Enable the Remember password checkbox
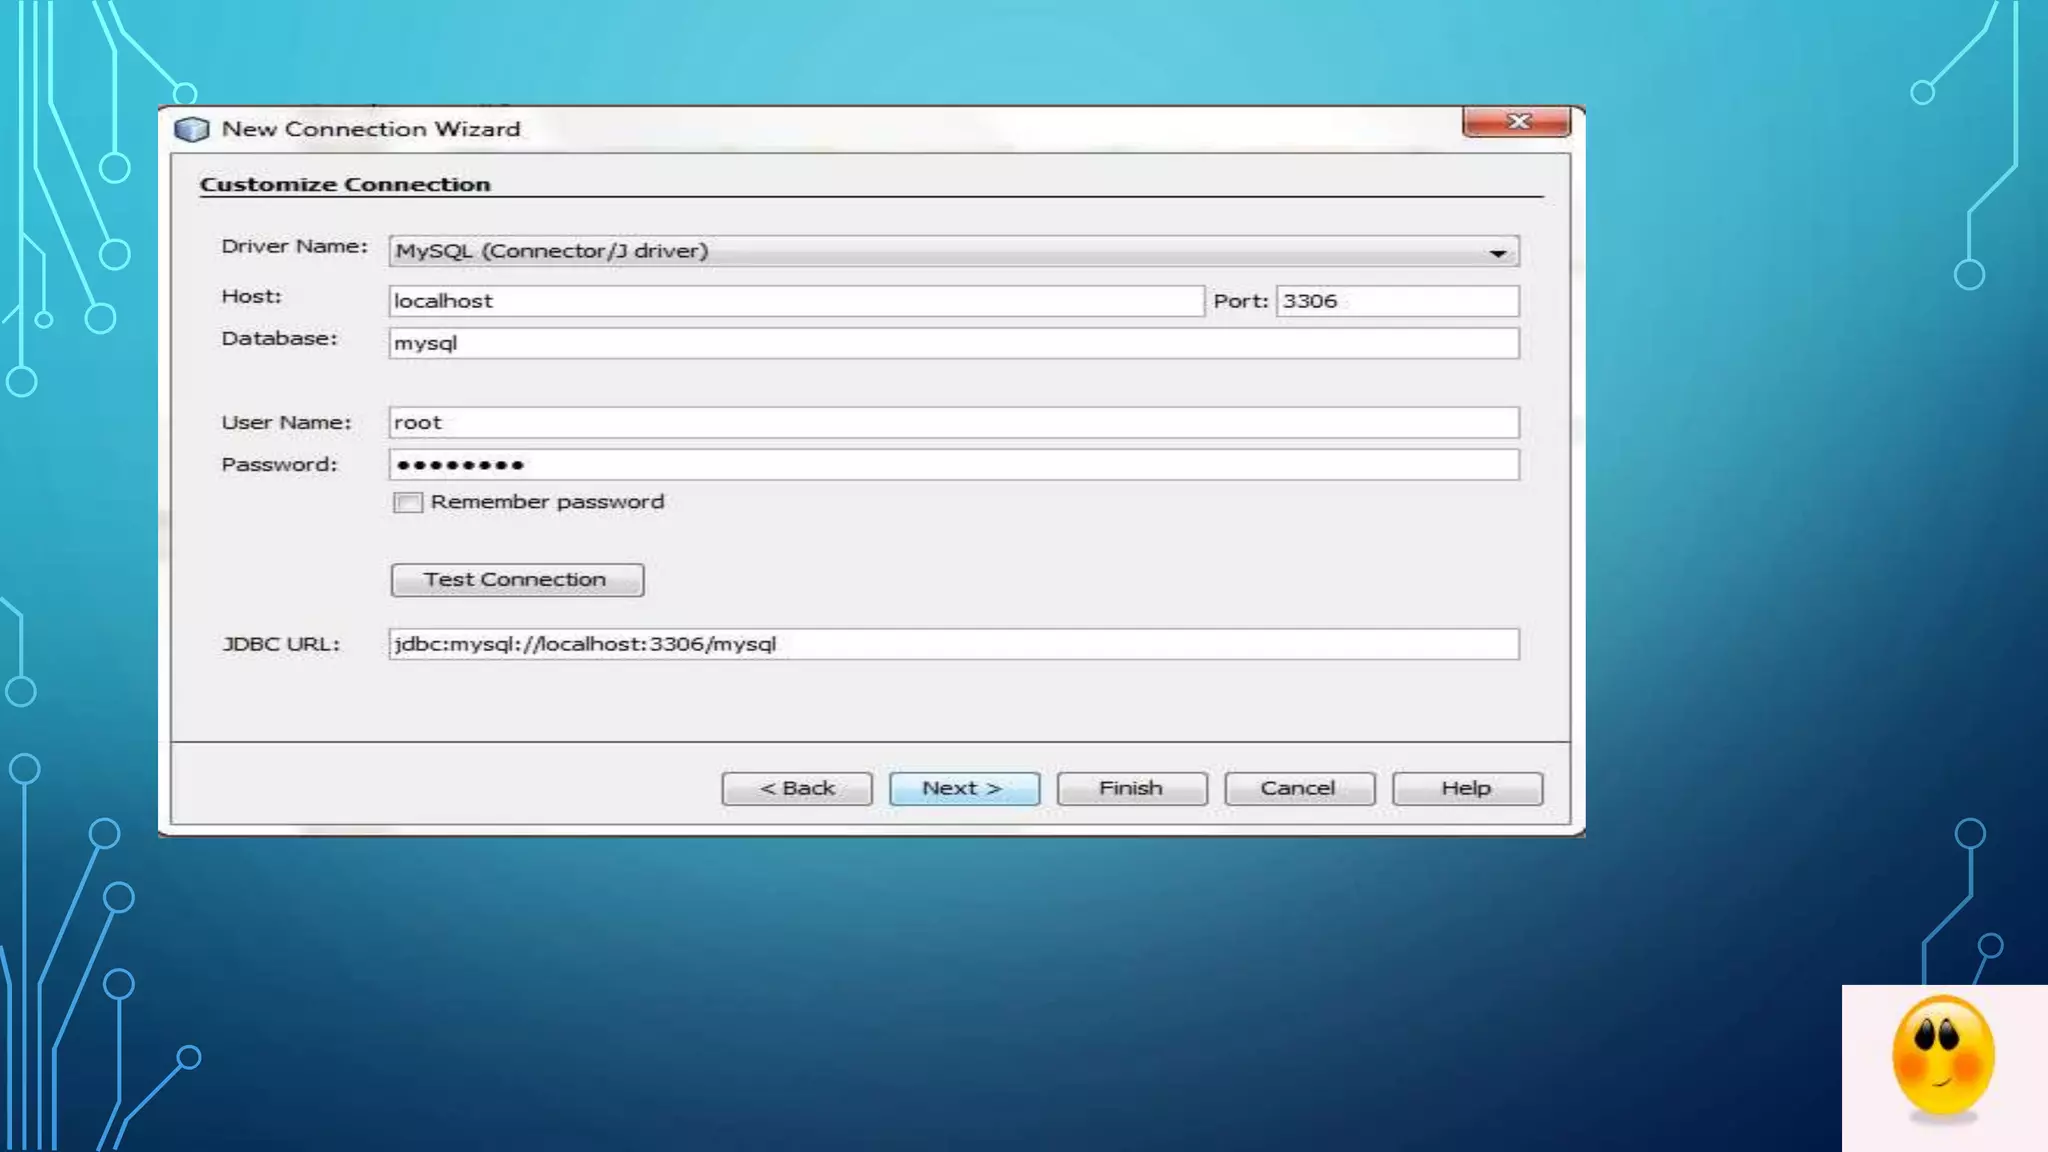The image size is (2048, 1152). pyautogui.click(x=408, y=502)
